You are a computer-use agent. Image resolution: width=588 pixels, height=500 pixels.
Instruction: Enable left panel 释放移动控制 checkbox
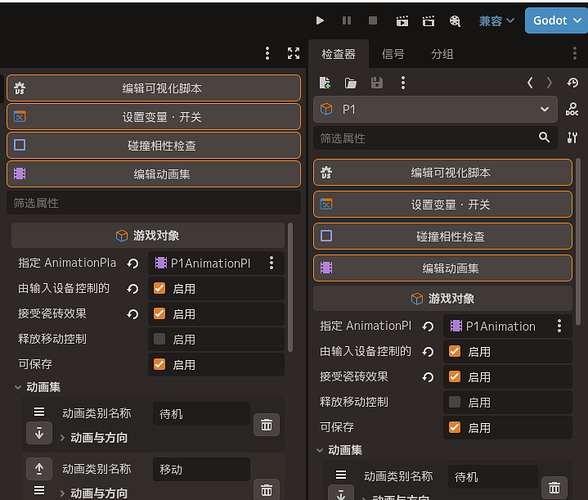point(160,339)
